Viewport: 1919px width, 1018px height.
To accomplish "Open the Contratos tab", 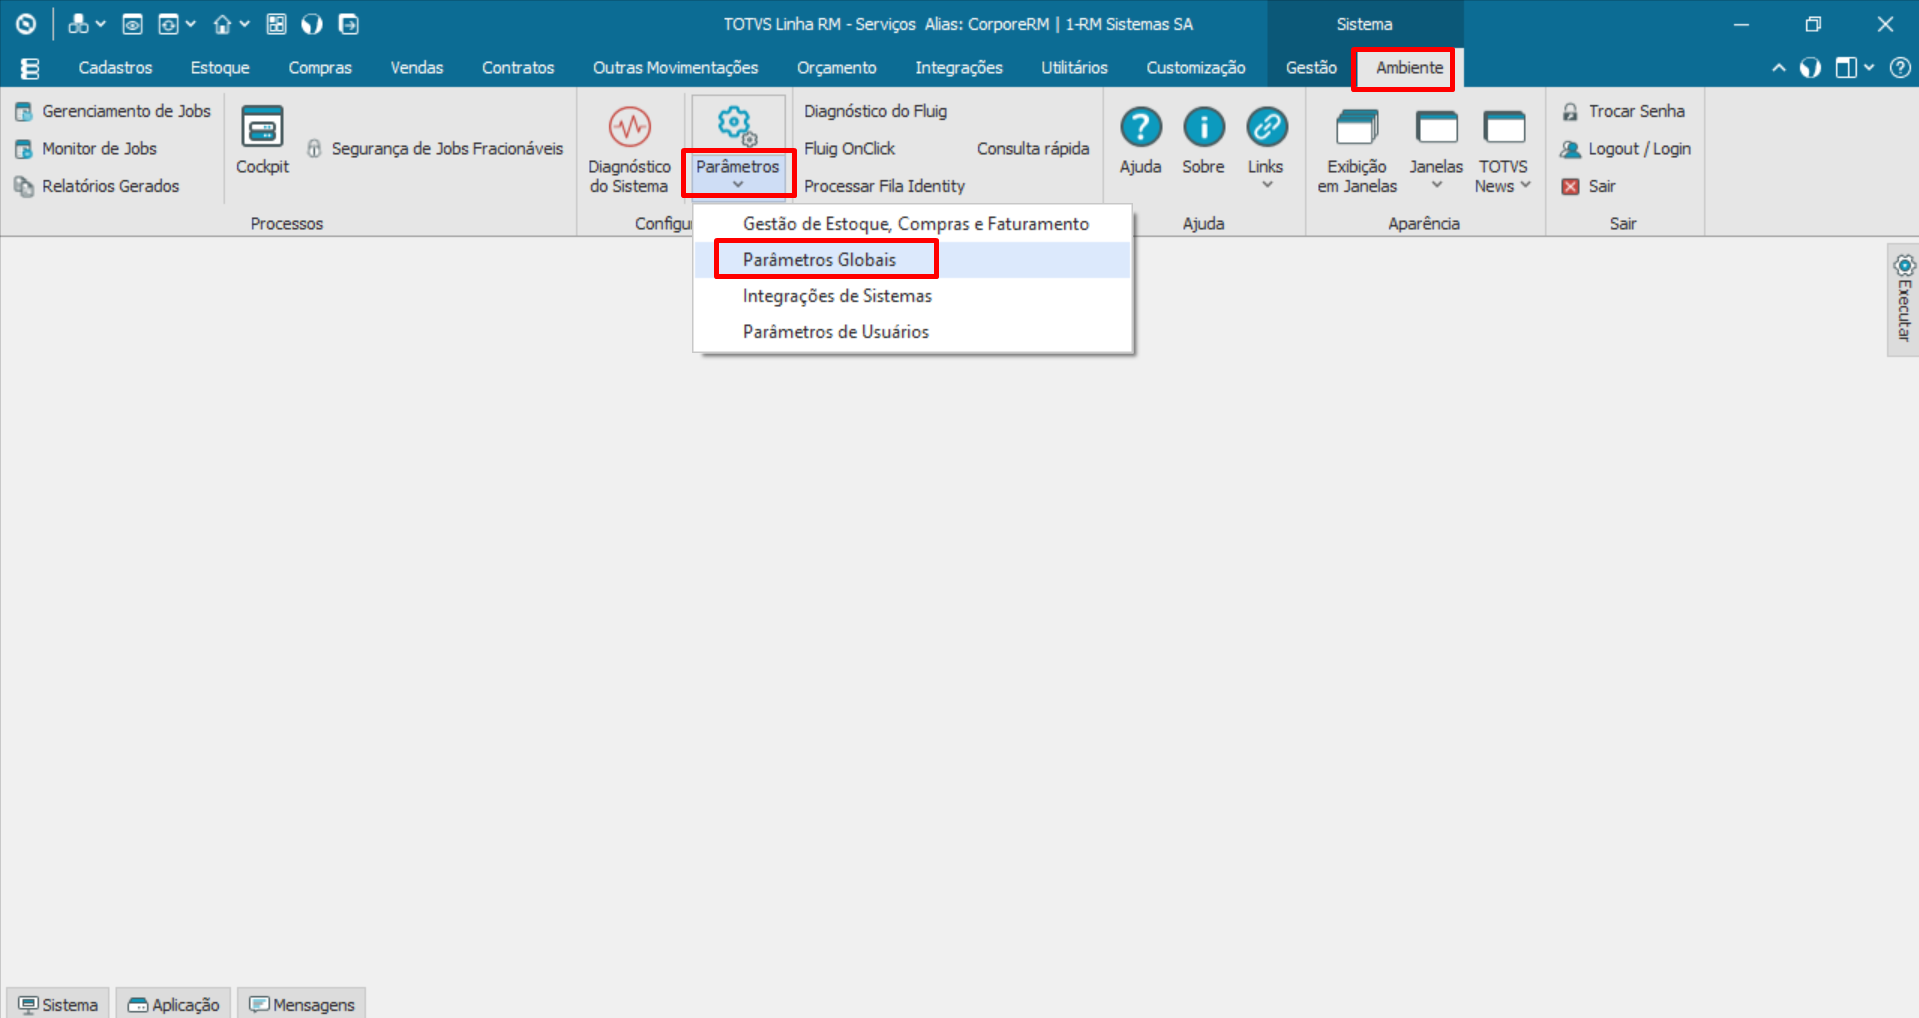I will (x=518, y=68).
